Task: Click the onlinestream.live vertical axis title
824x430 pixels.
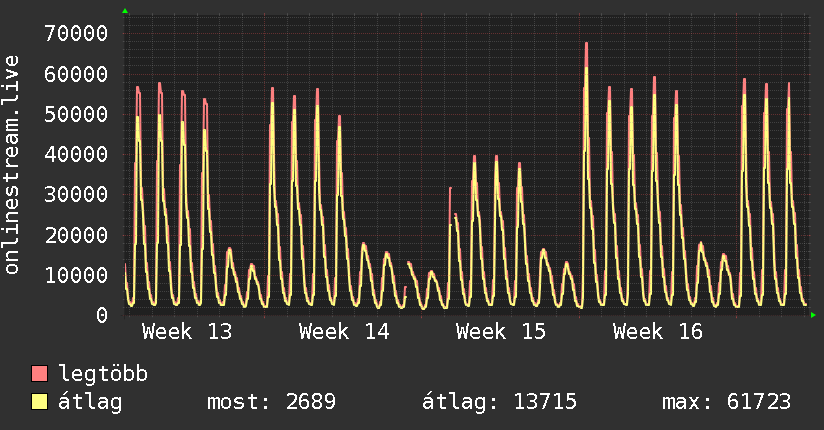Action: [12, 165]
